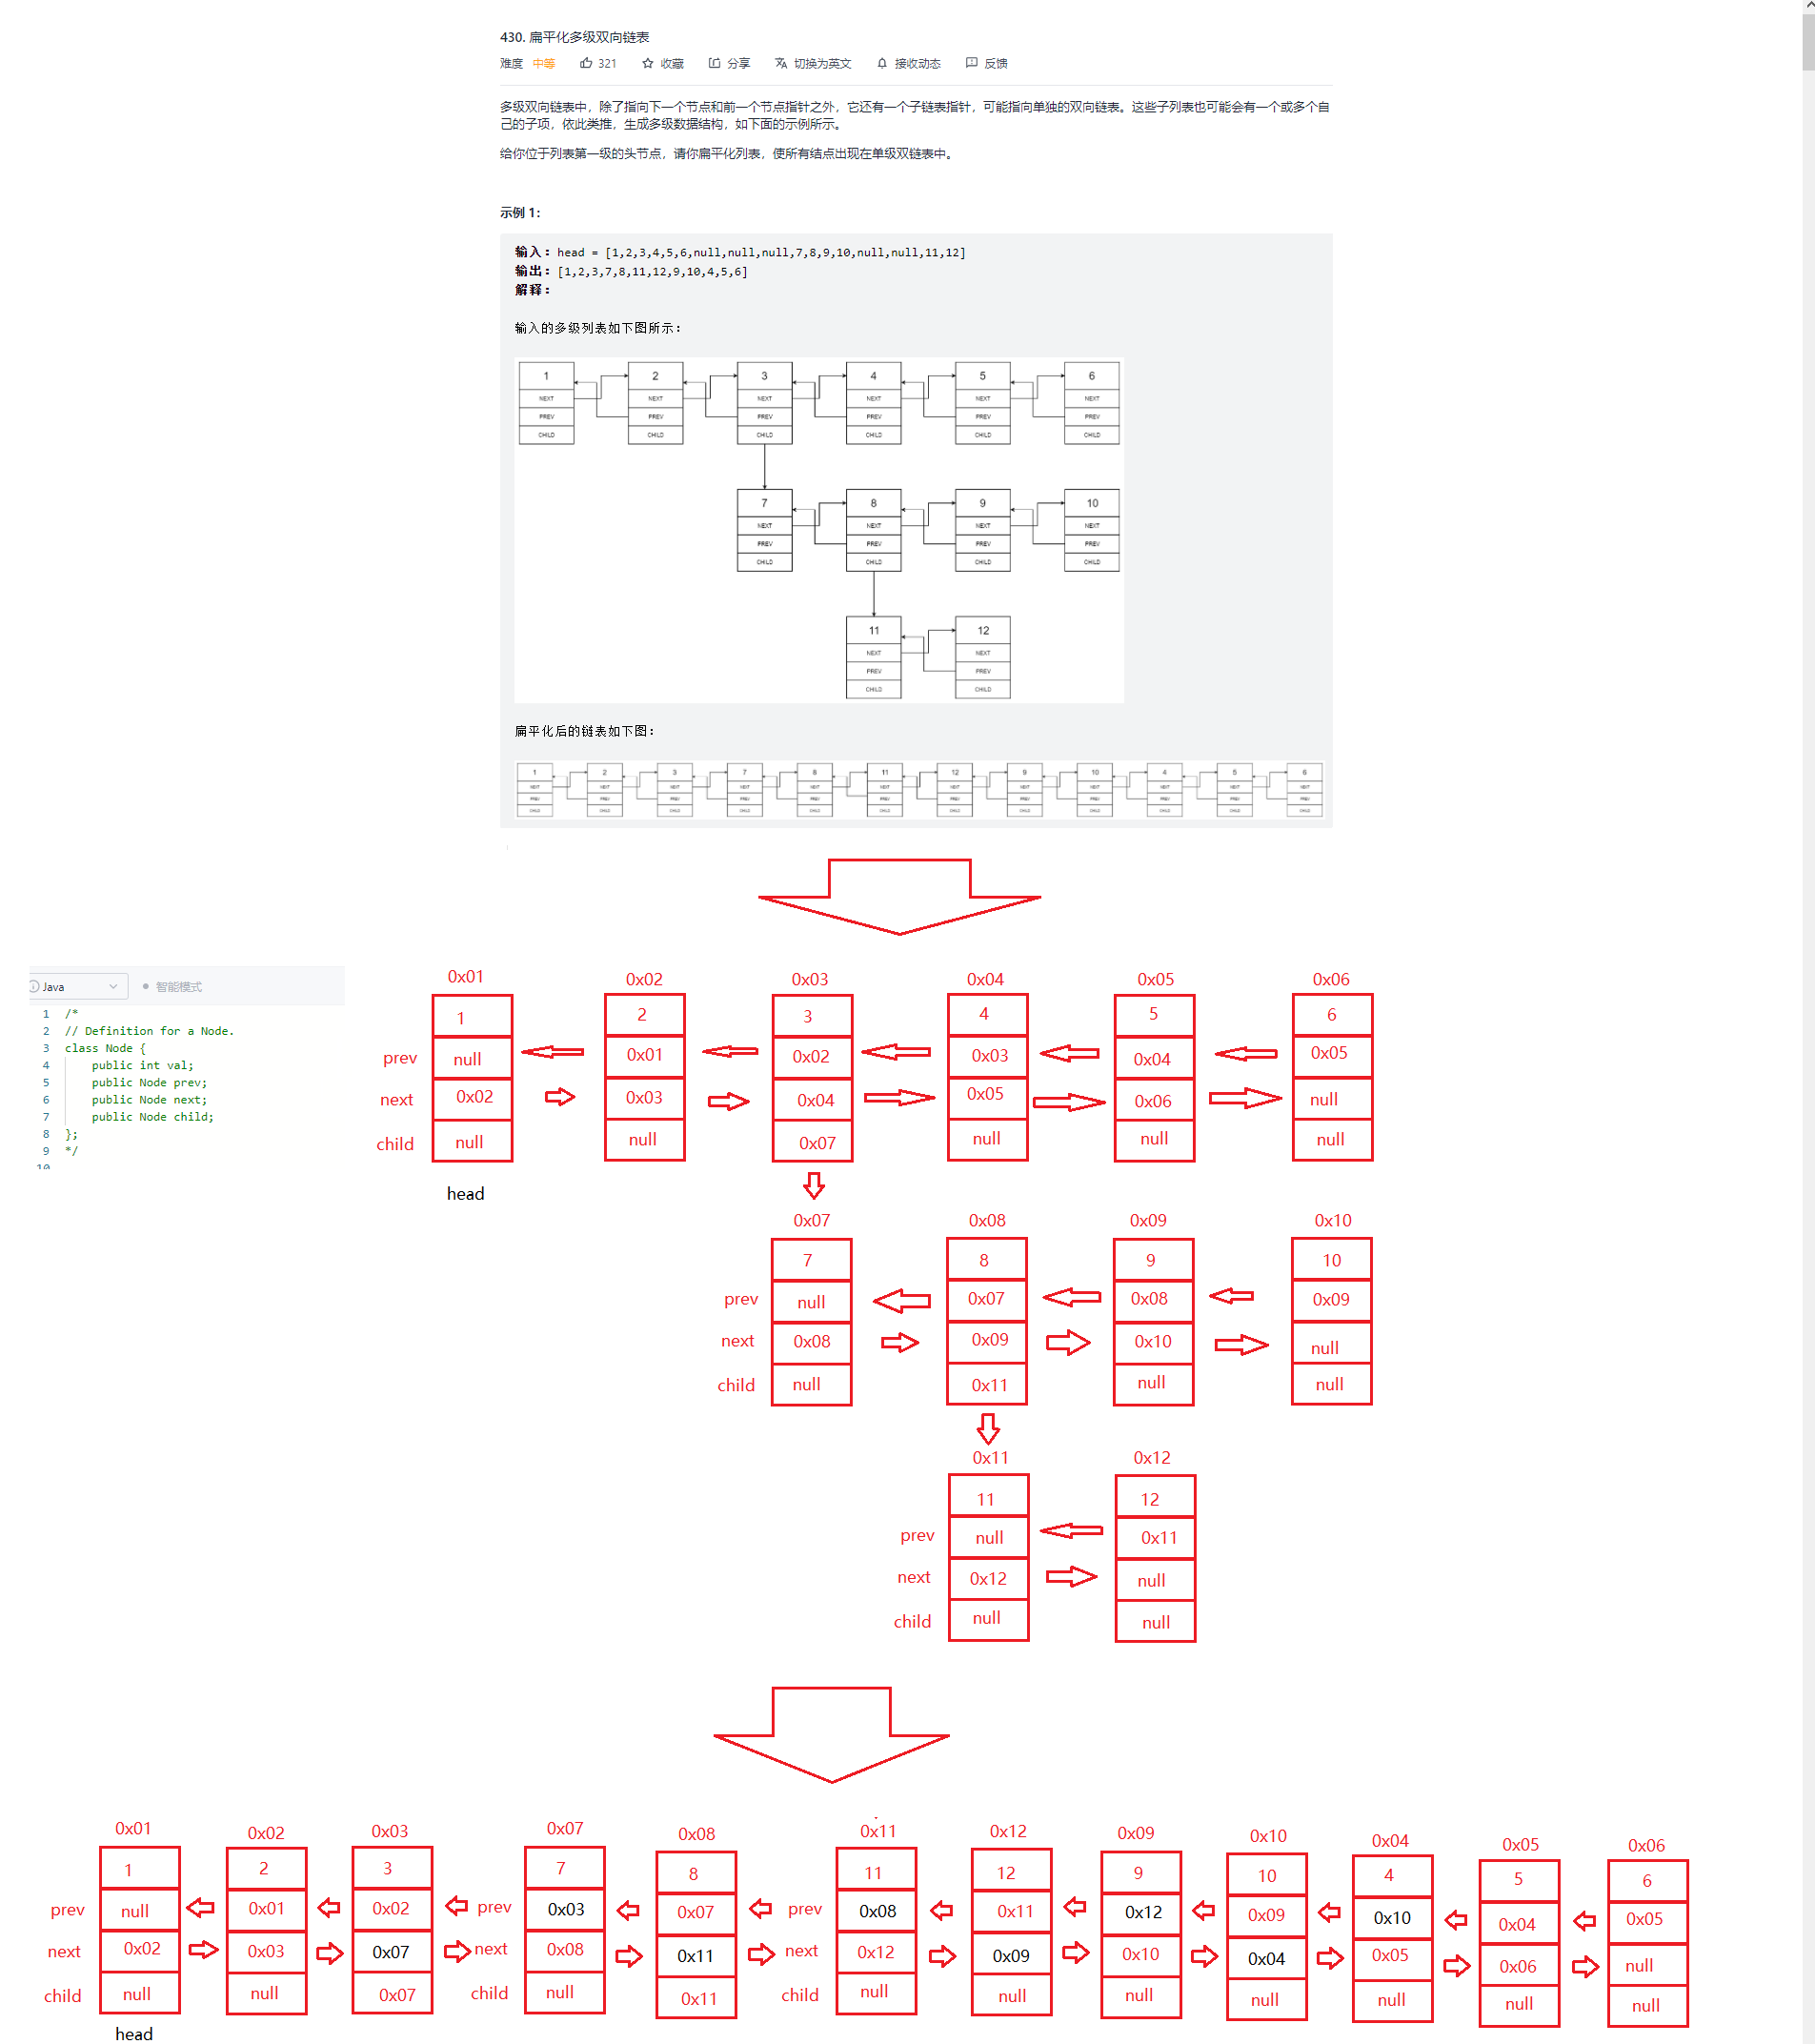Screen dimensions: 1815x2044
Task: Click the 智能模式 status dot
Action: click(146, 986)
